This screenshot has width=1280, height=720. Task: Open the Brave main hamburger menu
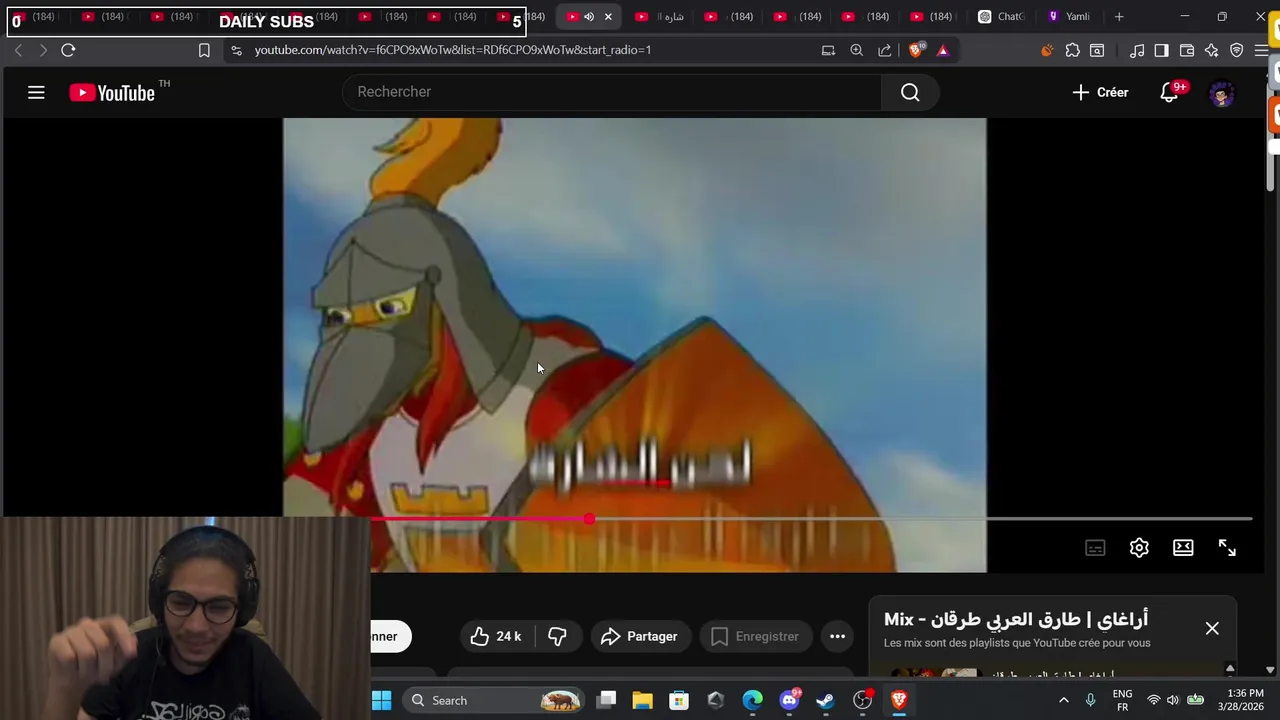tap(1261, 50)
